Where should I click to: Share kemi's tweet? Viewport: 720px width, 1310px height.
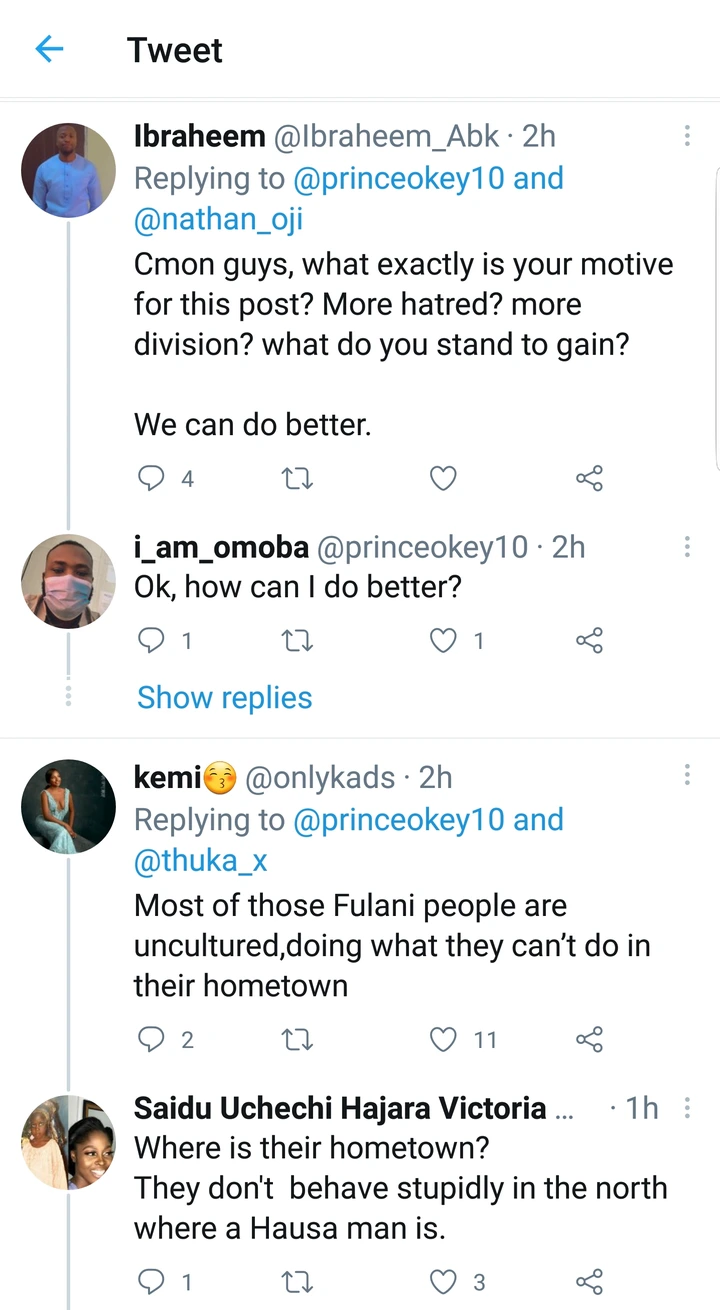coord(590,1040)
